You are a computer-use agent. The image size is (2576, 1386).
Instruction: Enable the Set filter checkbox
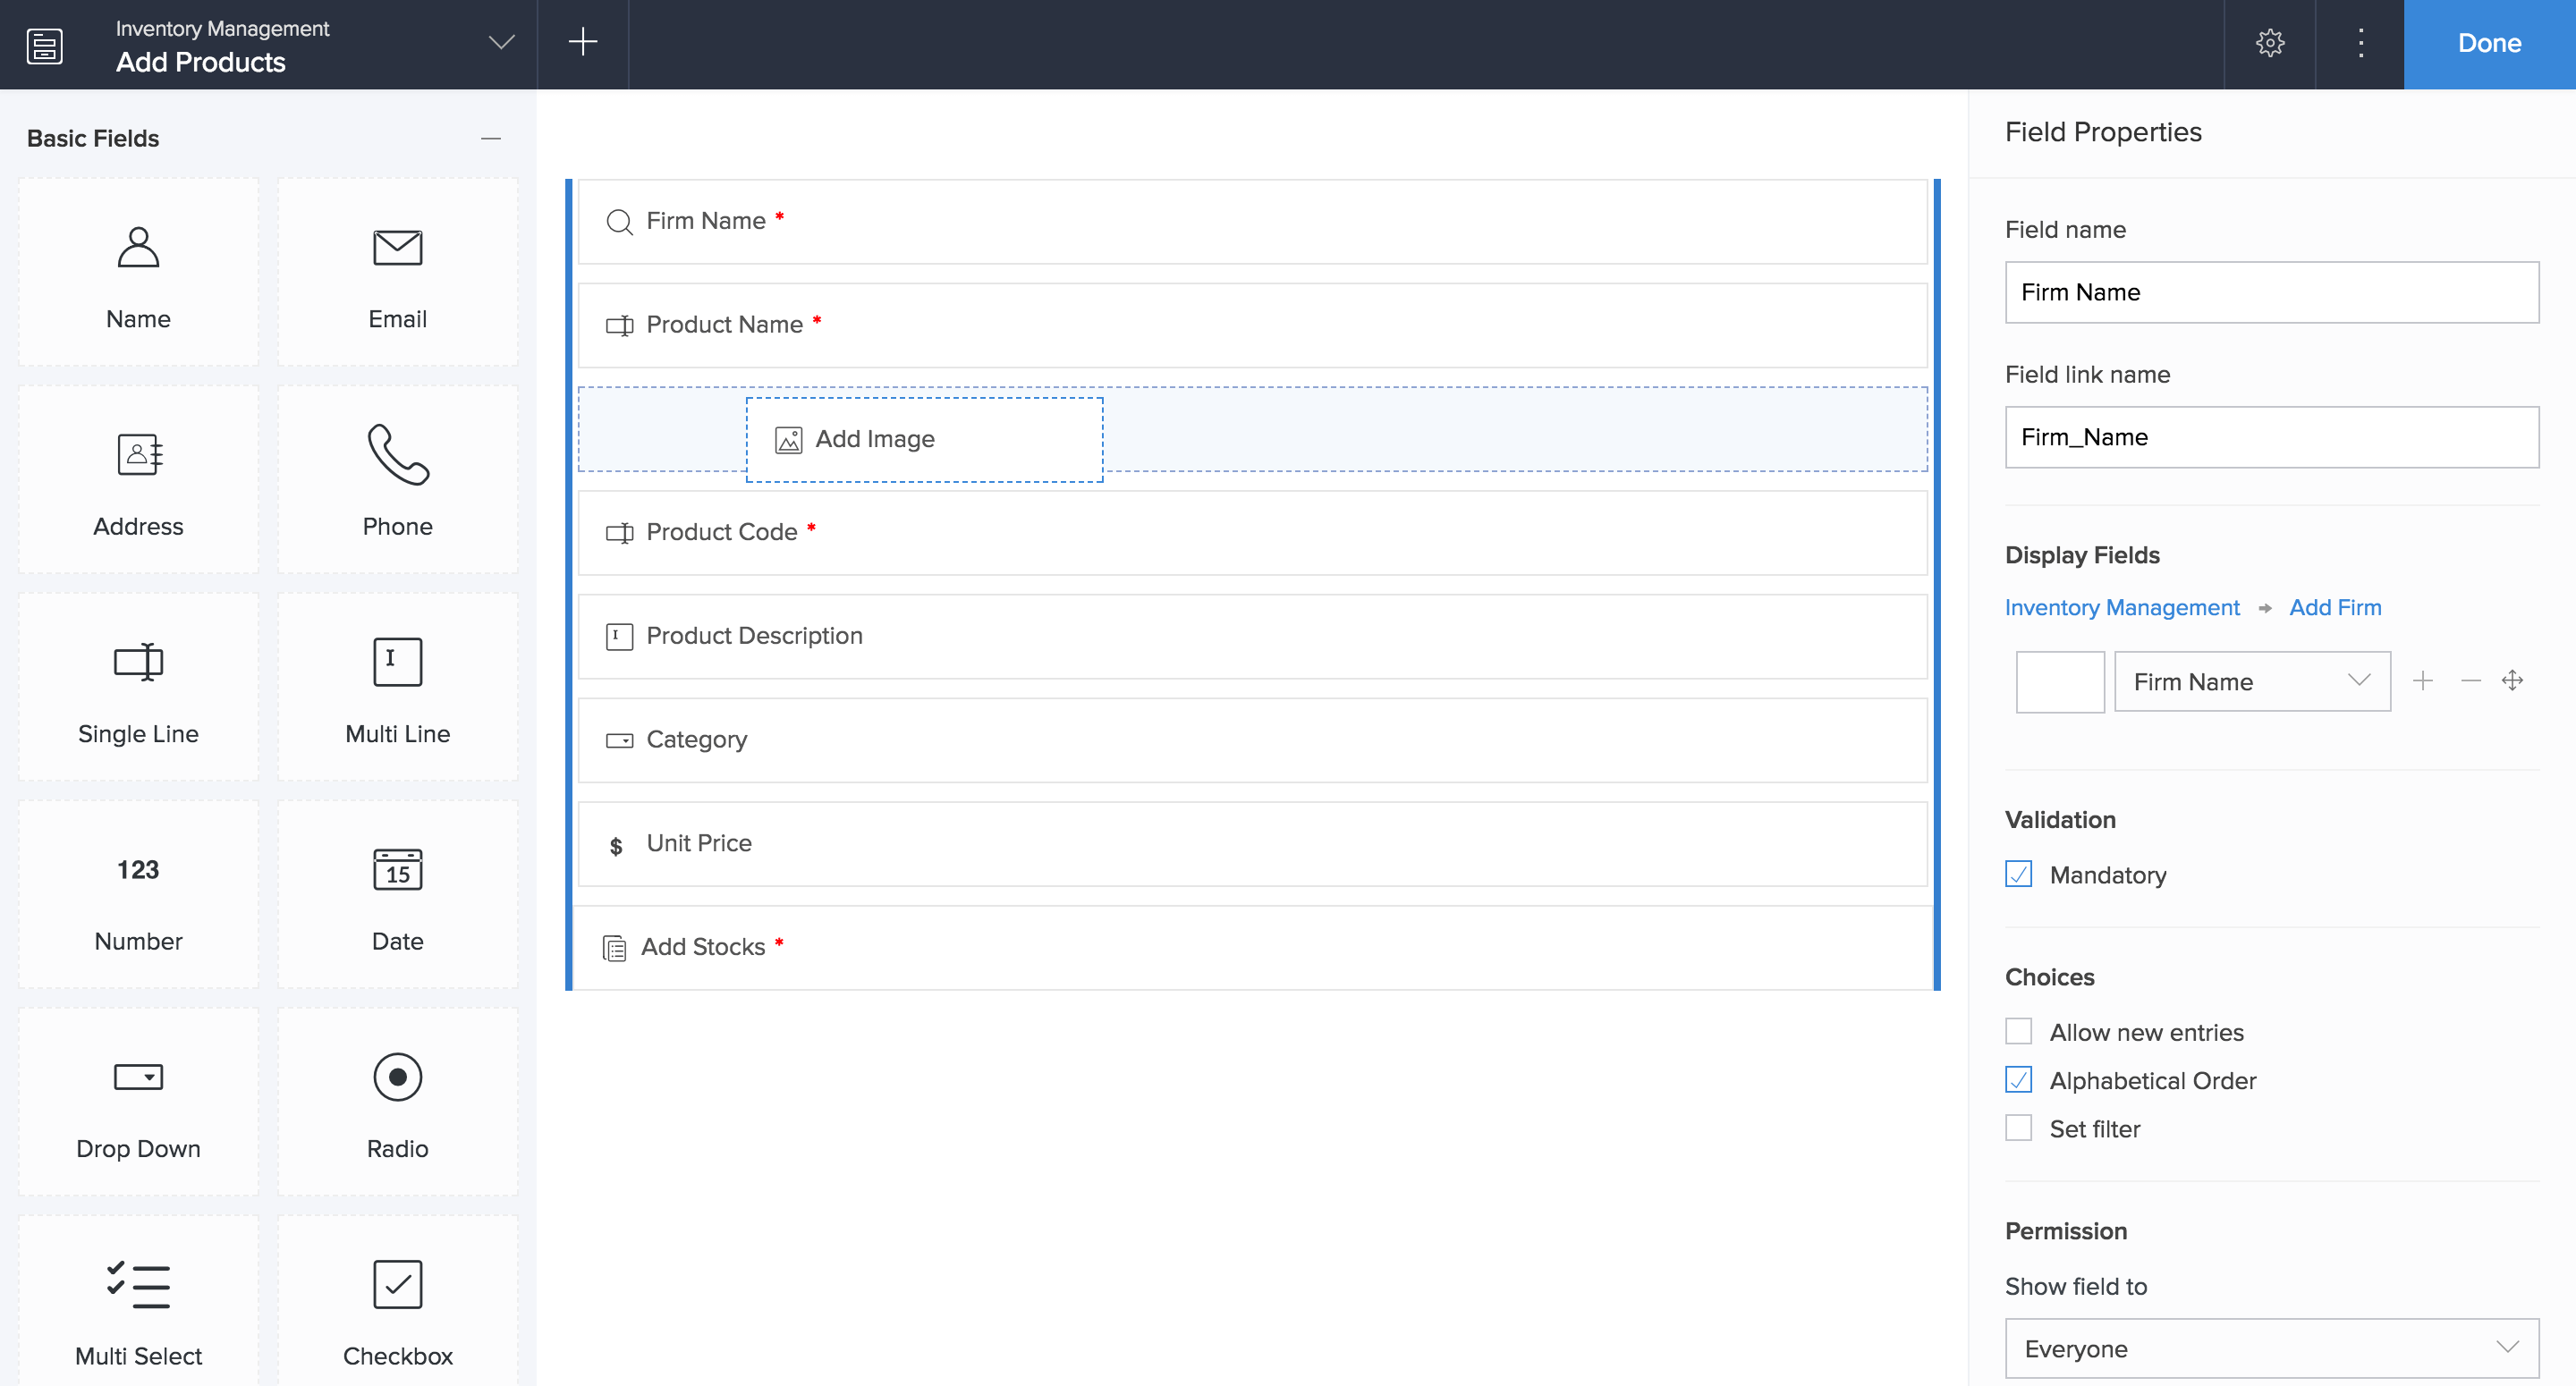(2018, 1128)
